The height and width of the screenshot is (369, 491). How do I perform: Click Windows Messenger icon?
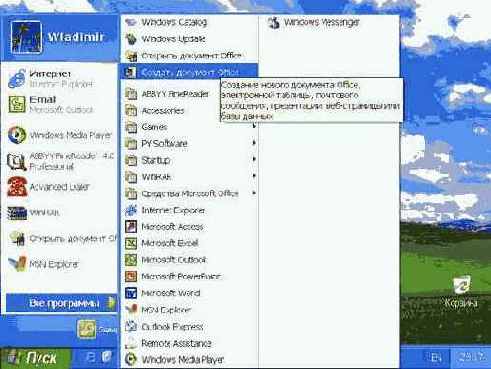coord(274,22)
